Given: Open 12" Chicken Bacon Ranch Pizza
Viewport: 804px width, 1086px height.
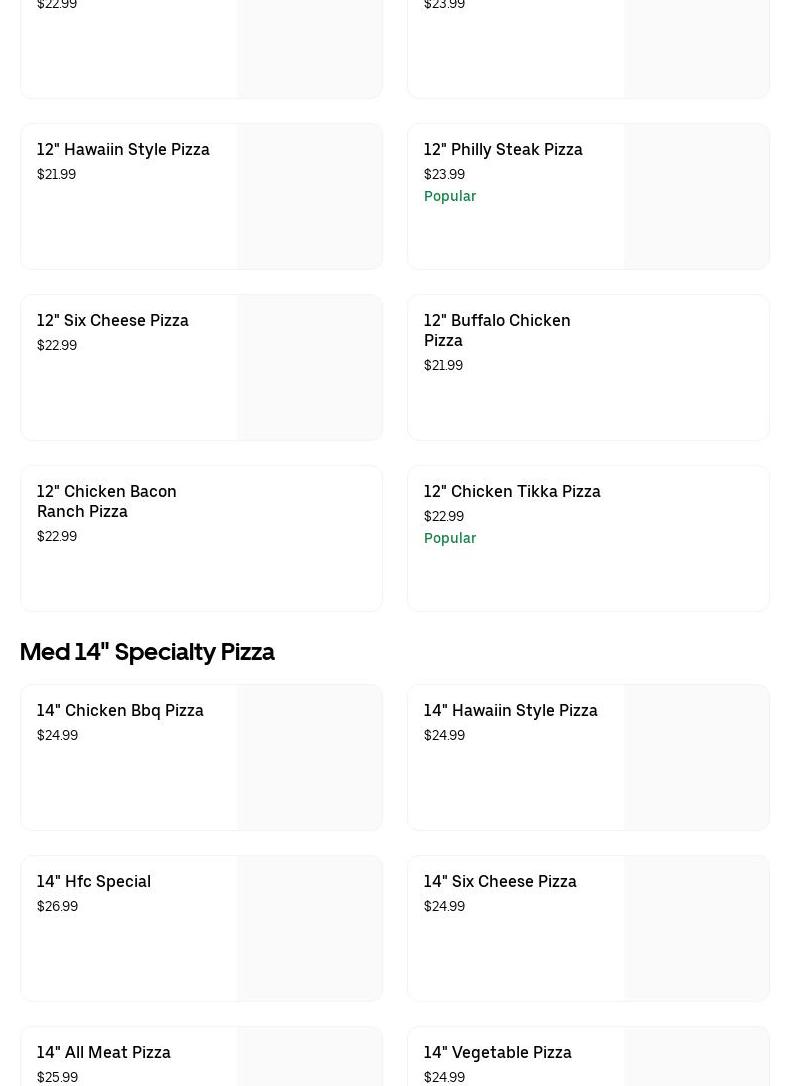Looking at the screenshot, I should click(107, 501).
